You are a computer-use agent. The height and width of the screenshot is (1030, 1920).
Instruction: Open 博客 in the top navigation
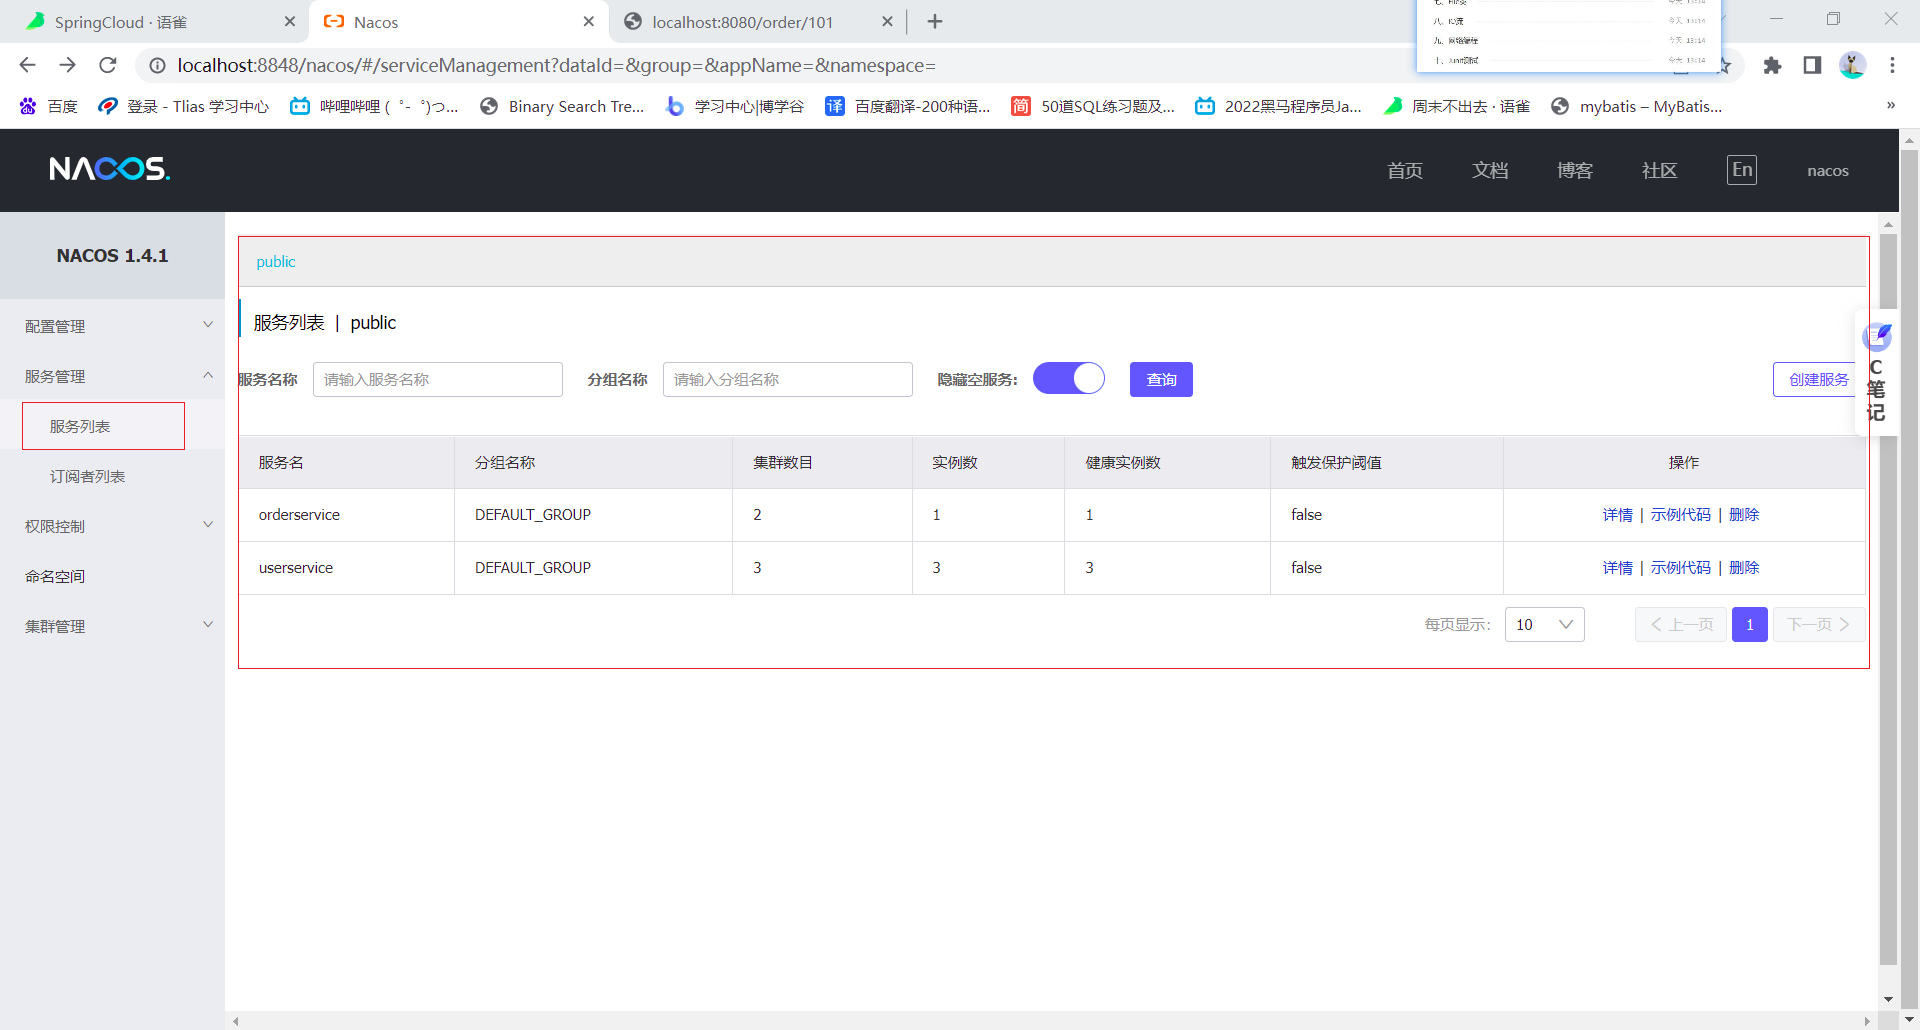pyautogui.click(x=1575, y=171)
